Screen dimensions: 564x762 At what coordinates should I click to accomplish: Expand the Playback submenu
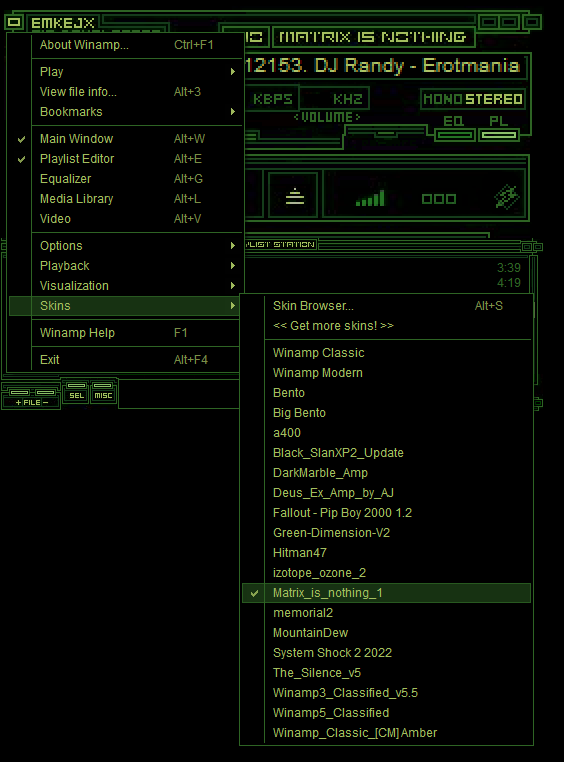[x=124, y=266]
